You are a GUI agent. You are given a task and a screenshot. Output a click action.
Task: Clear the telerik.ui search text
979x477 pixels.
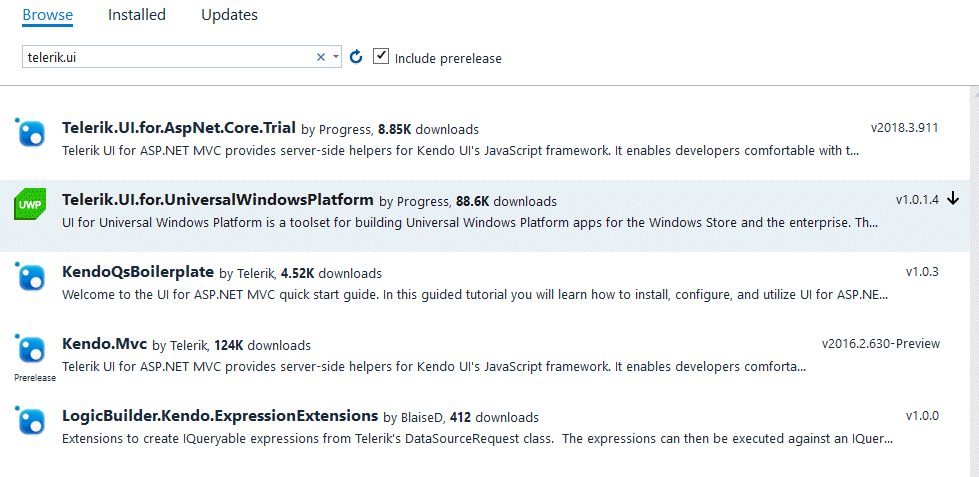[321, 58]
